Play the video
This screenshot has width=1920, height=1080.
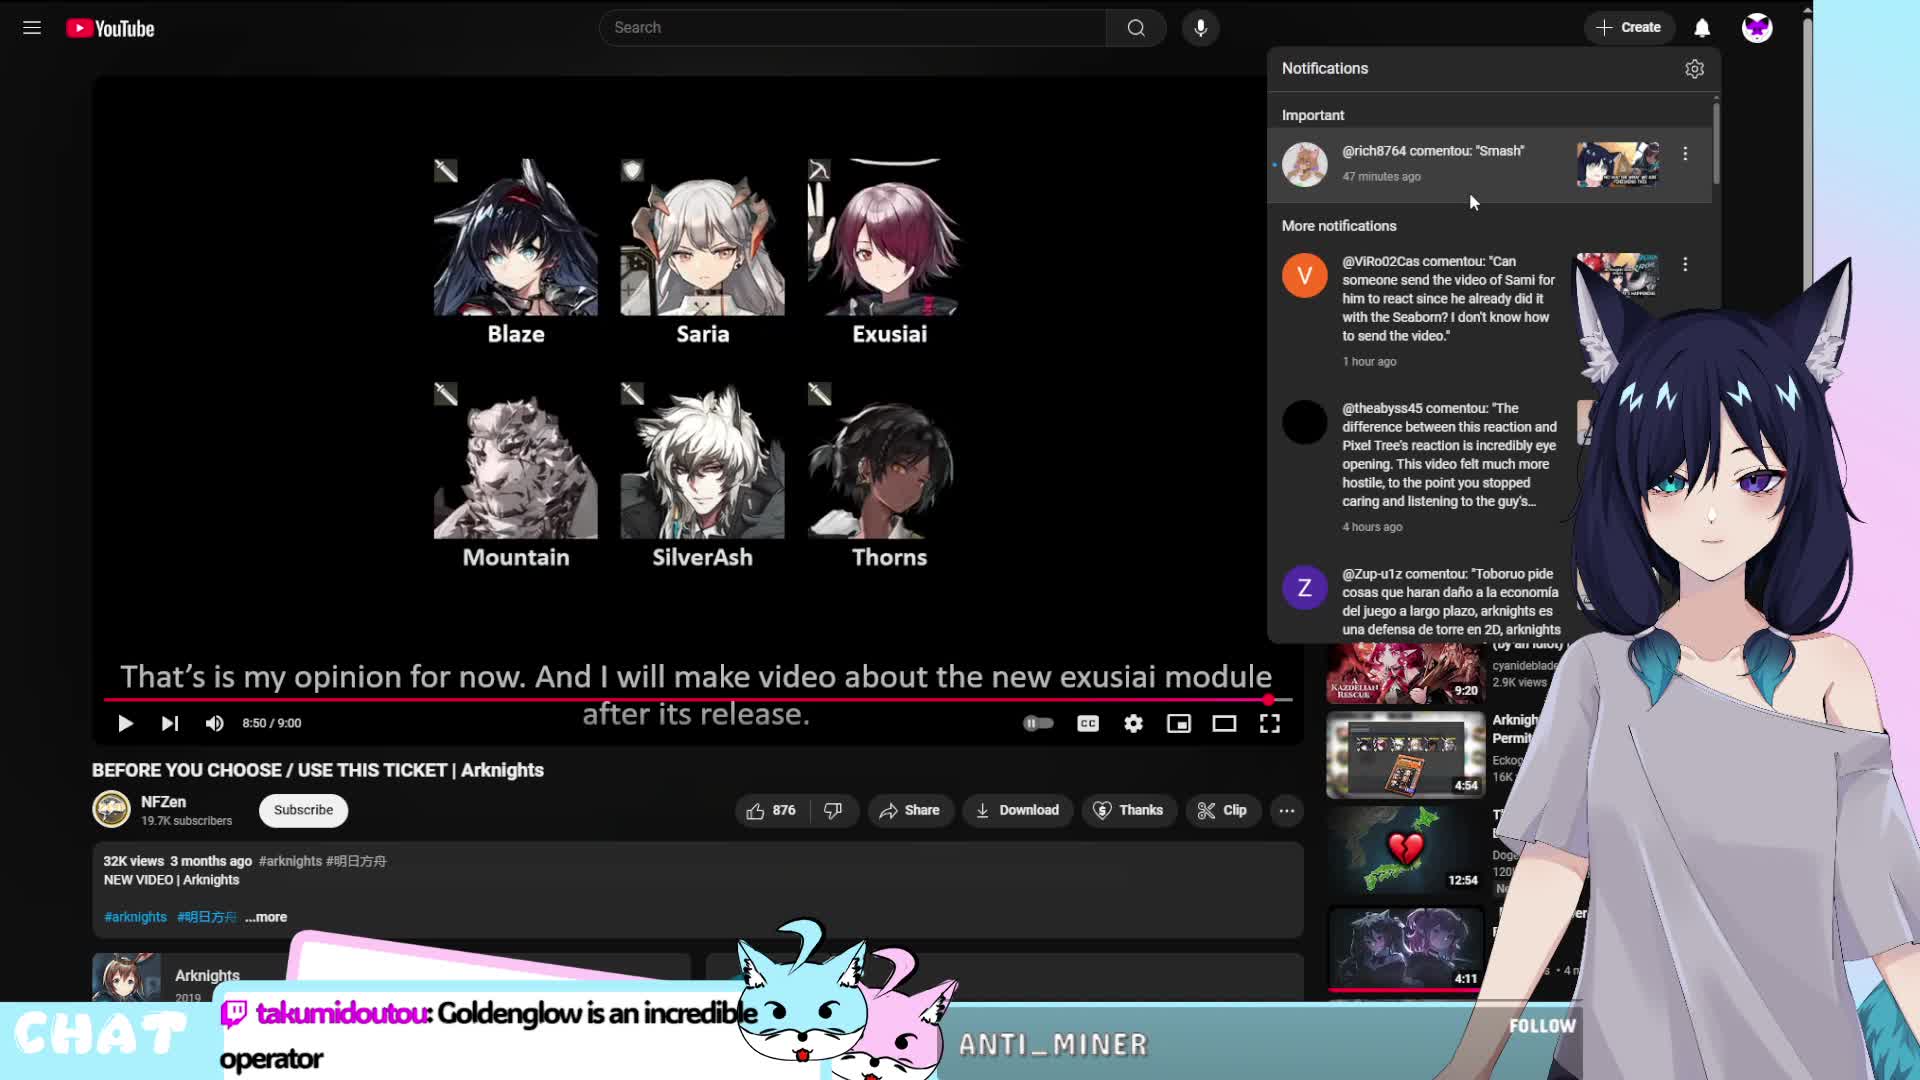125,723
